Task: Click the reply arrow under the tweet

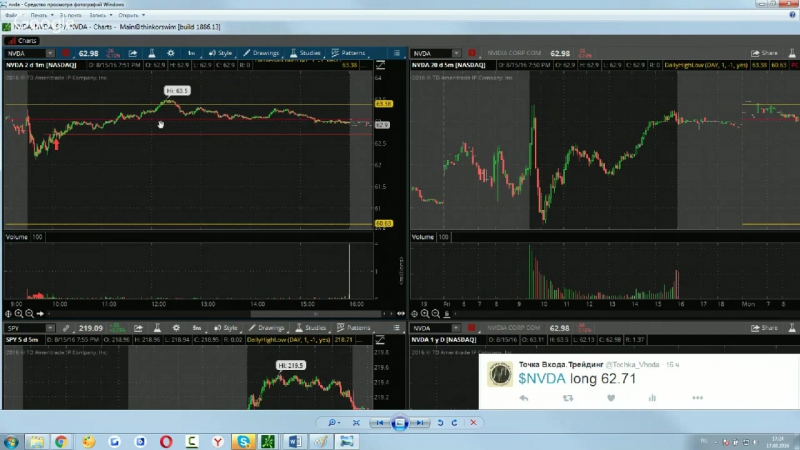Action: click(524, 398)
